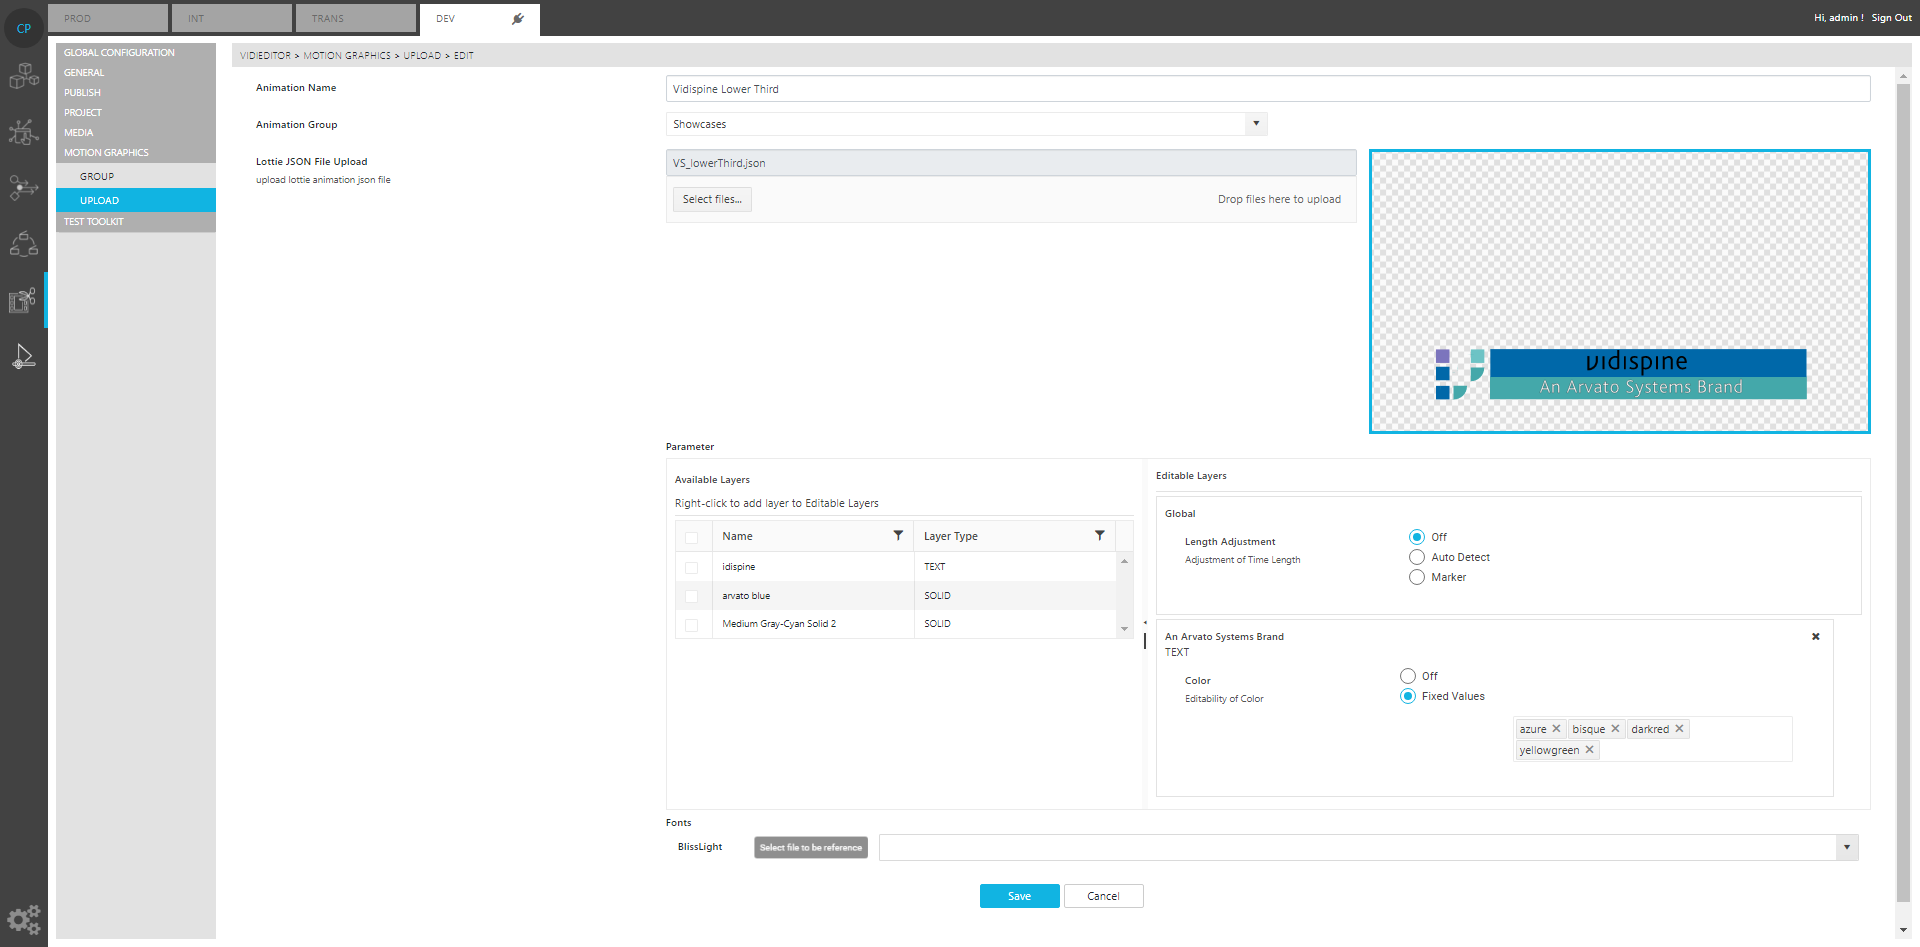Open the video editor scissors icon in sidebar
The height and width of the screenshot is (947, 1920).
pyautogui.click(x=23, y=300)
